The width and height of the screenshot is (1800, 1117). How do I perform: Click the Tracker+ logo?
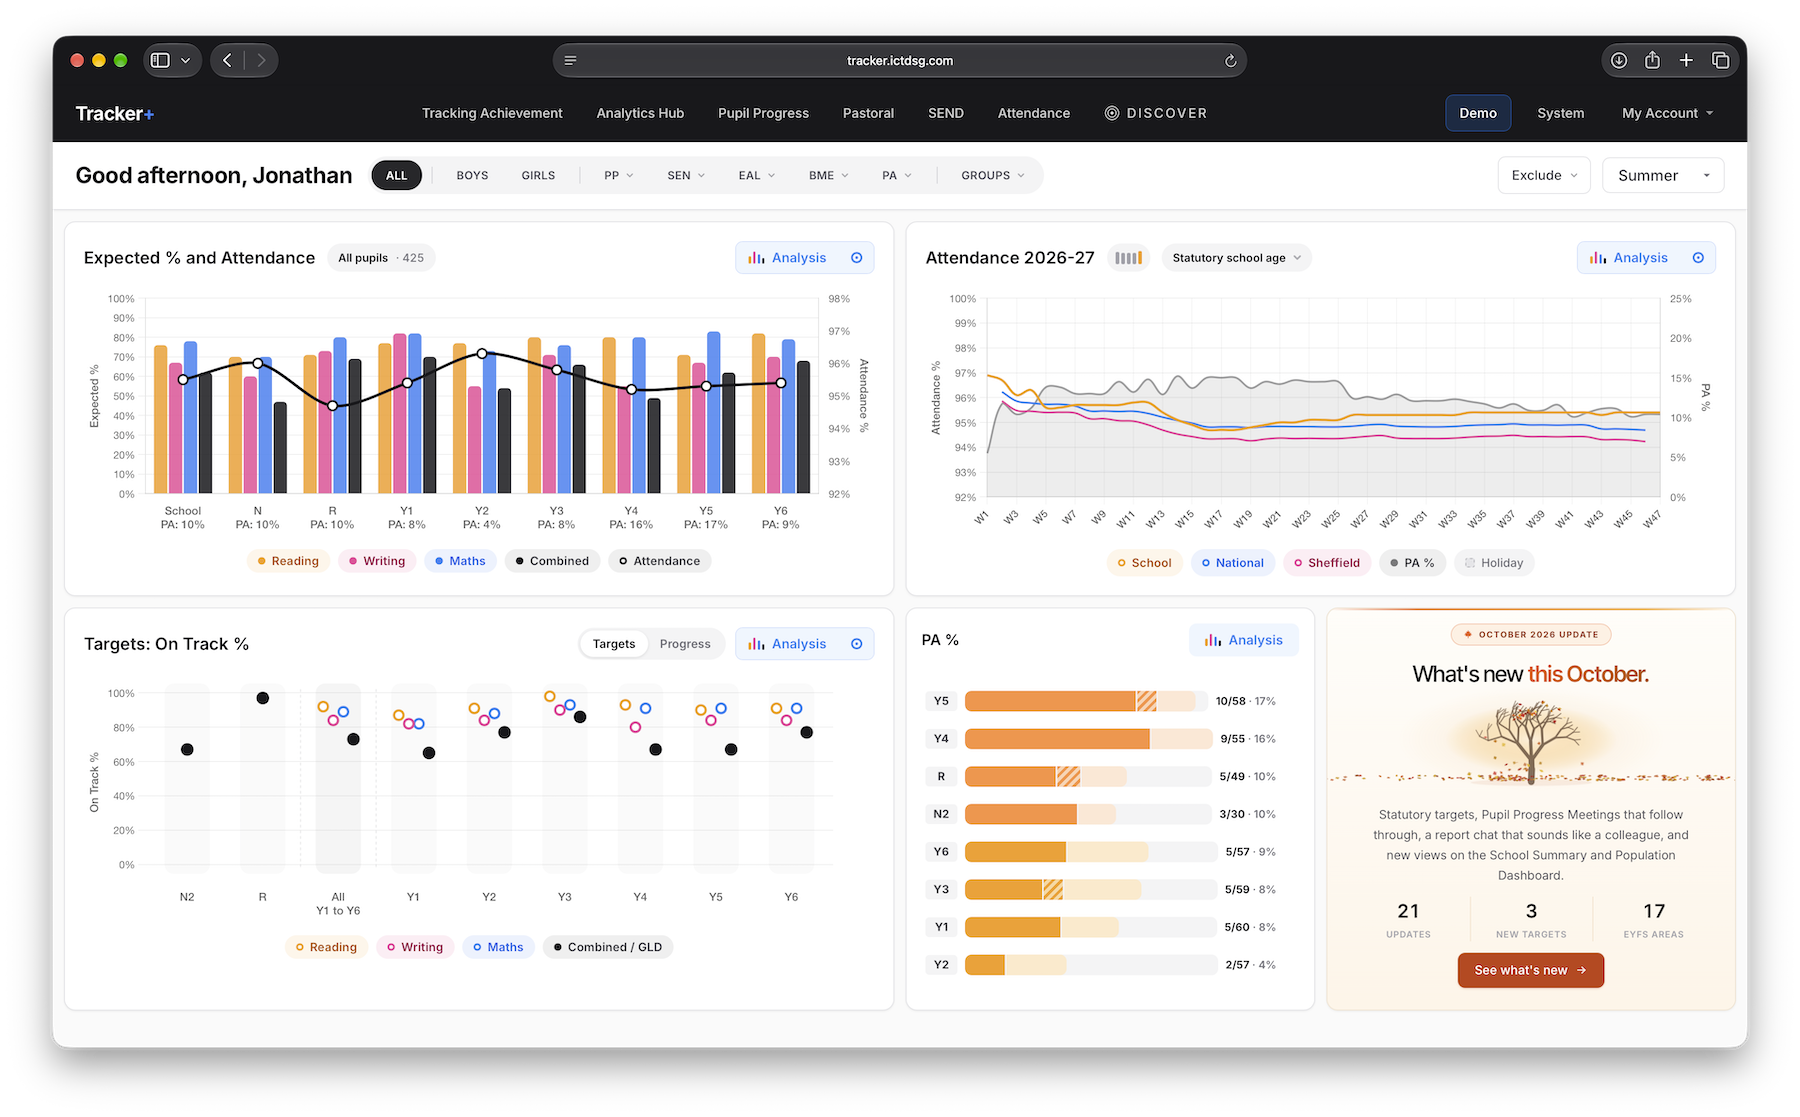115,113
